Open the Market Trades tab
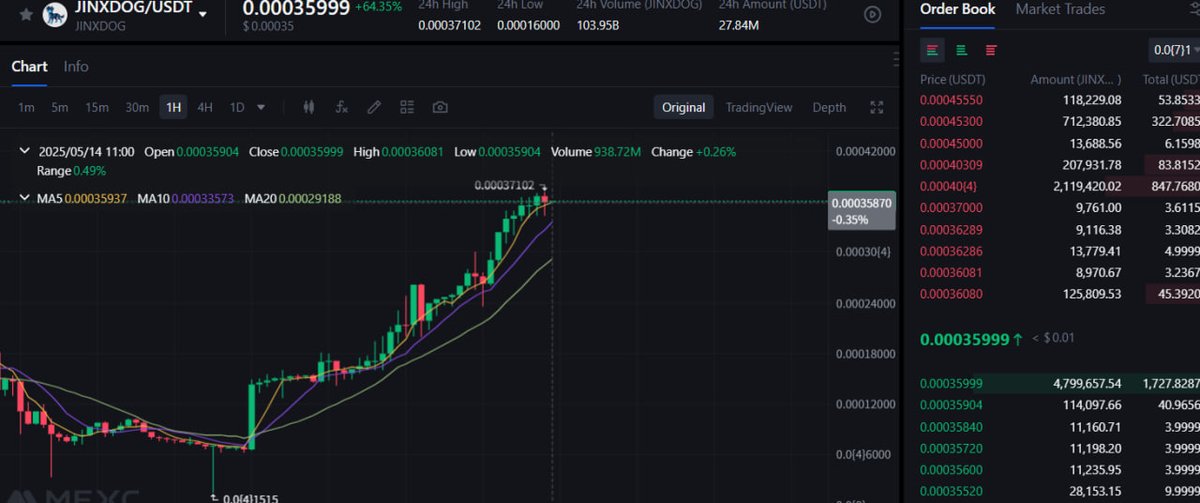 [1060, 10]
